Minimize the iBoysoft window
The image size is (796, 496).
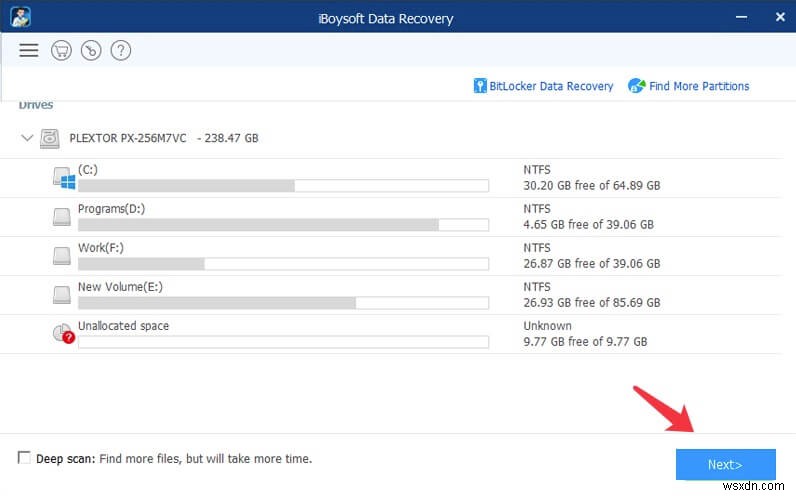coord(740,17)
